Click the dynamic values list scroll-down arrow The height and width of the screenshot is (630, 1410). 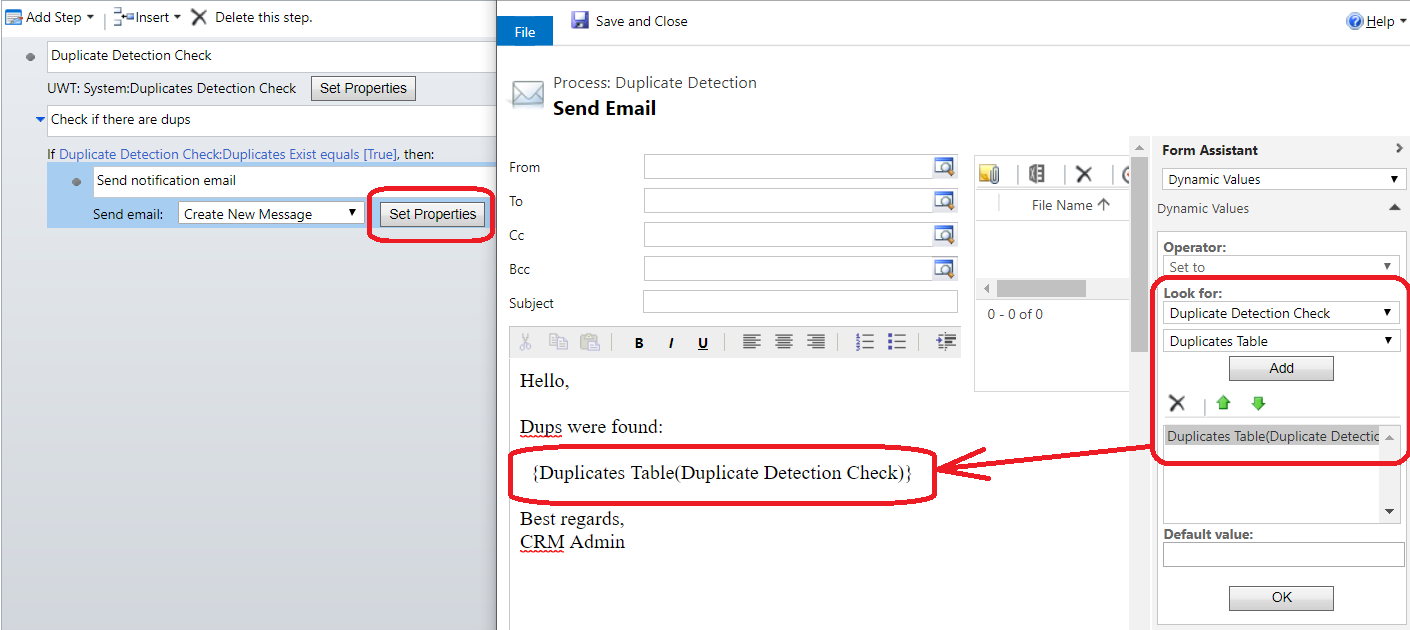1390,511
